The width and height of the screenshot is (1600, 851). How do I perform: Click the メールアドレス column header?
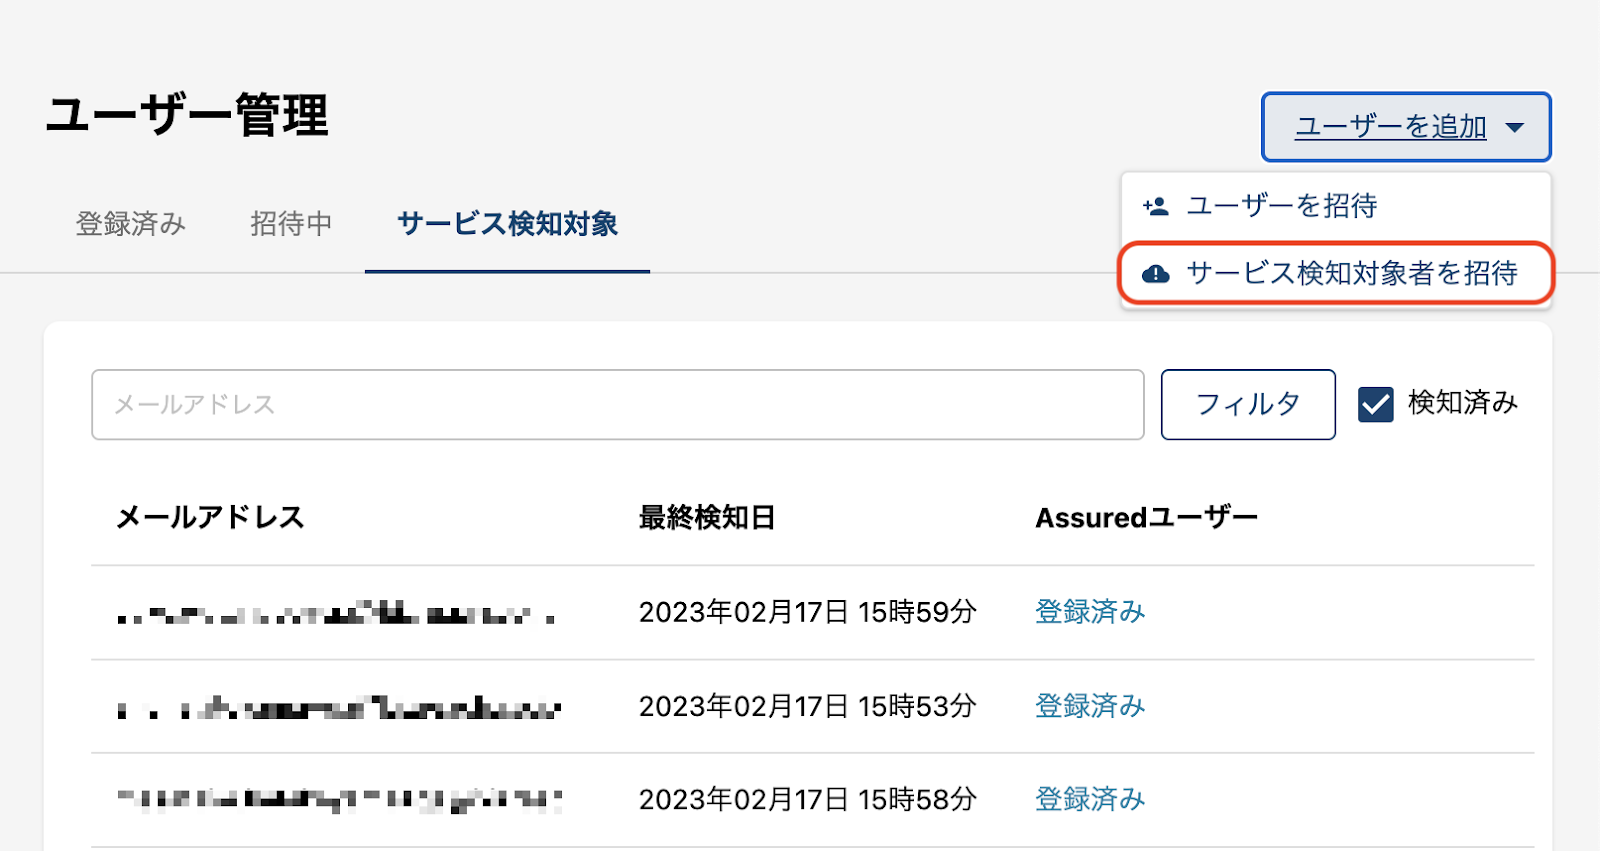point(210,517)
